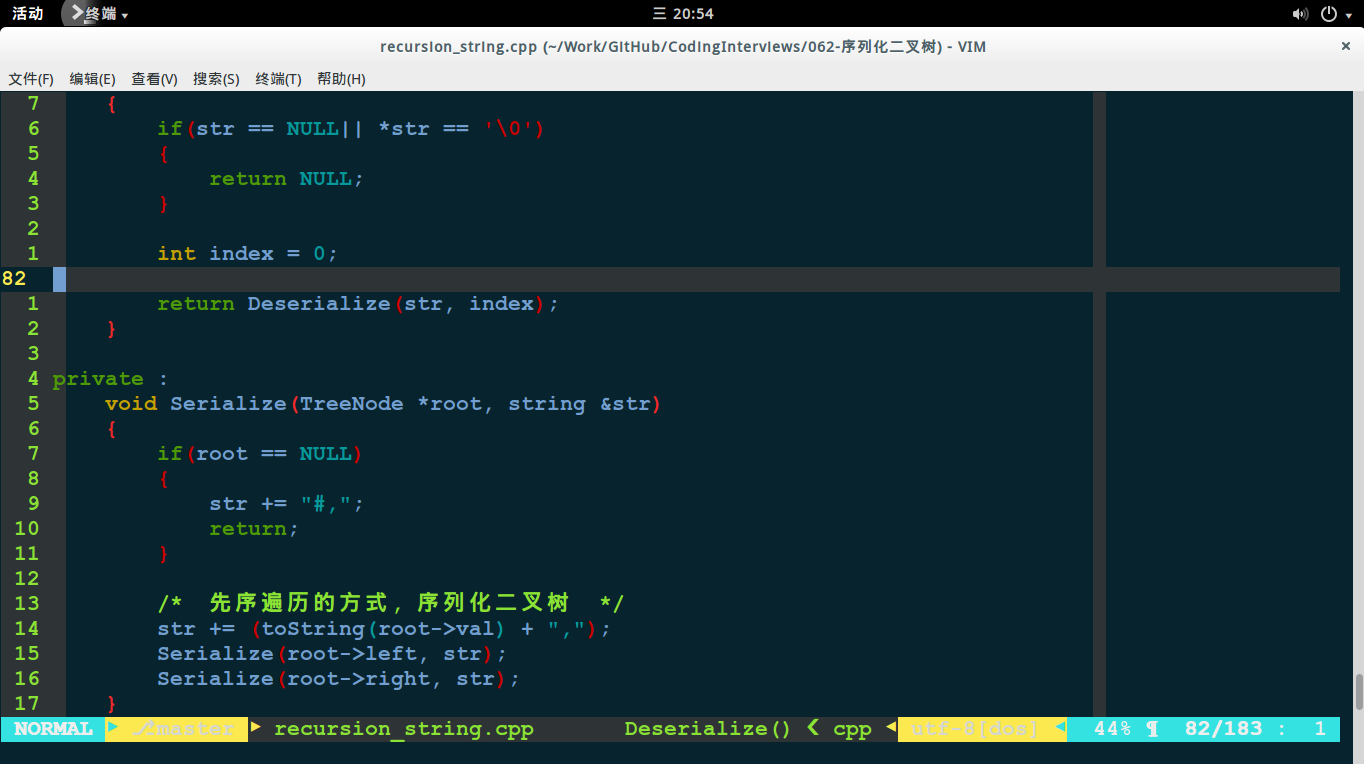
Task: Click the void Serialize function declaration
Action: click(384, 404)
